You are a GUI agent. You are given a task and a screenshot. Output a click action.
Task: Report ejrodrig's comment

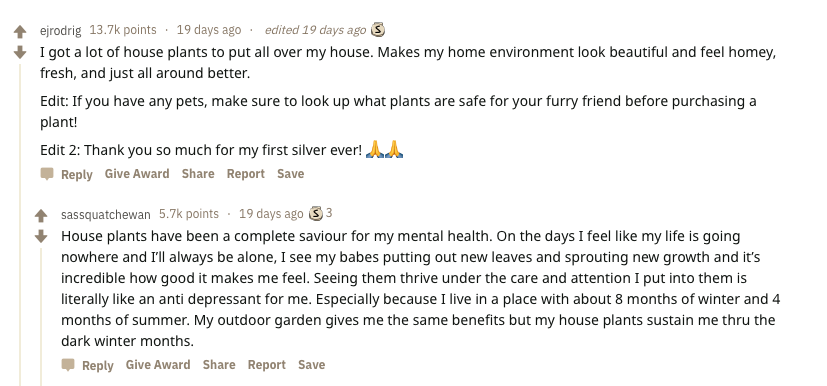click(x=246, y=173)
